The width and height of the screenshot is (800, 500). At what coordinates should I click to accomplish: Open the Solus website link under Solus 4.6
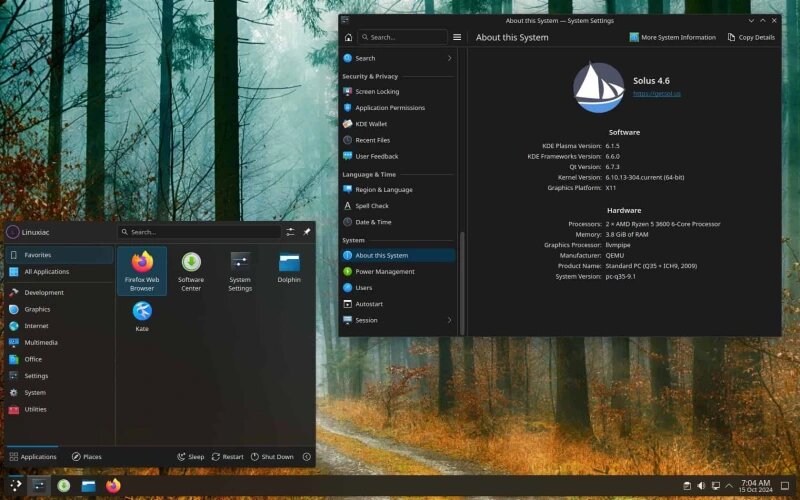click(657, 94)
